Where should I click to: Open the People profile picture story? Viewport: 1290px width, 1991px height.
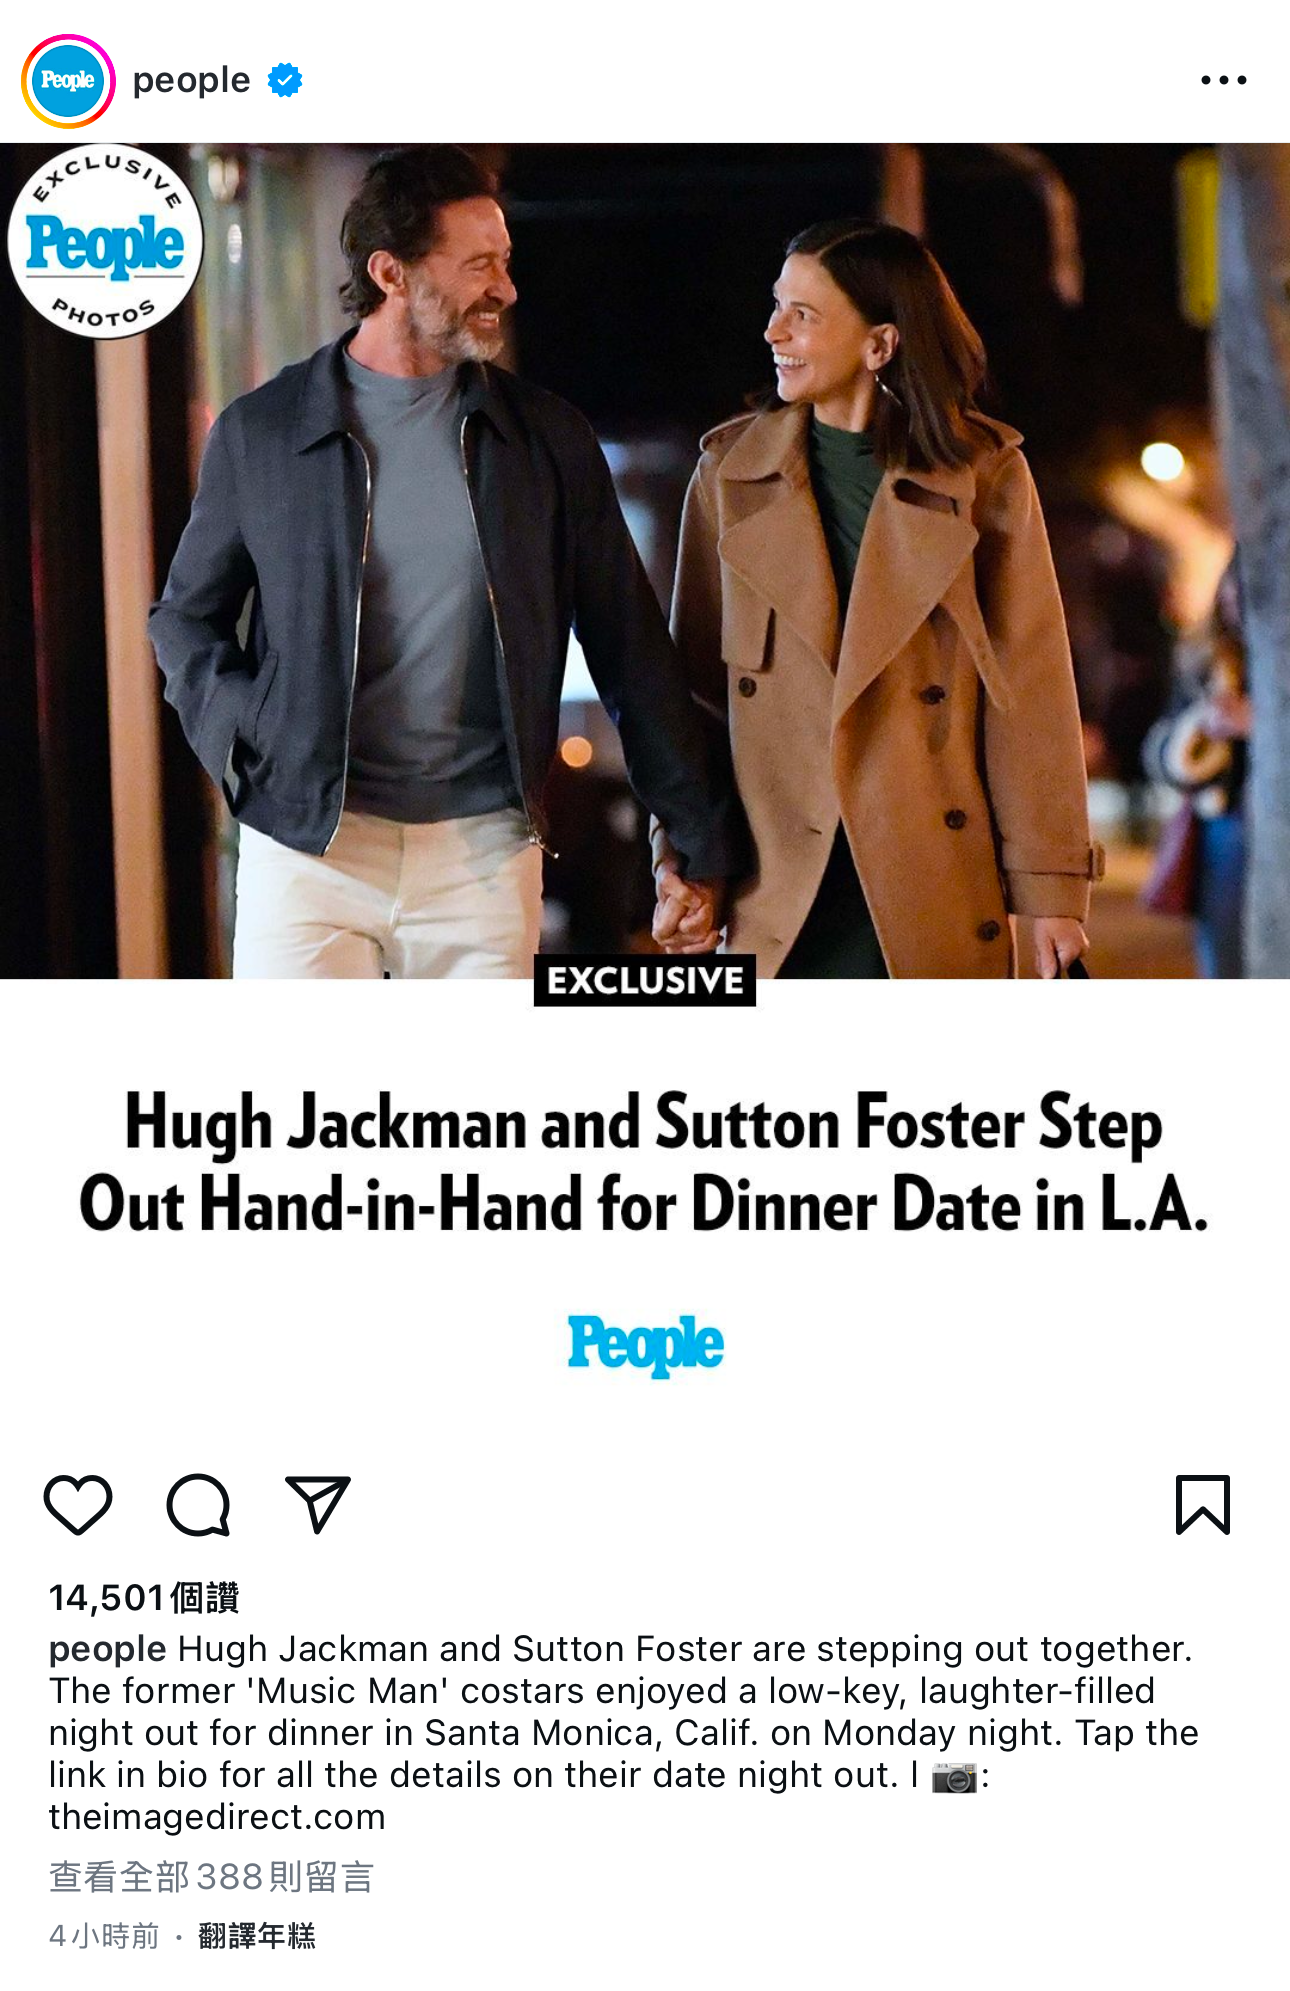68,81
